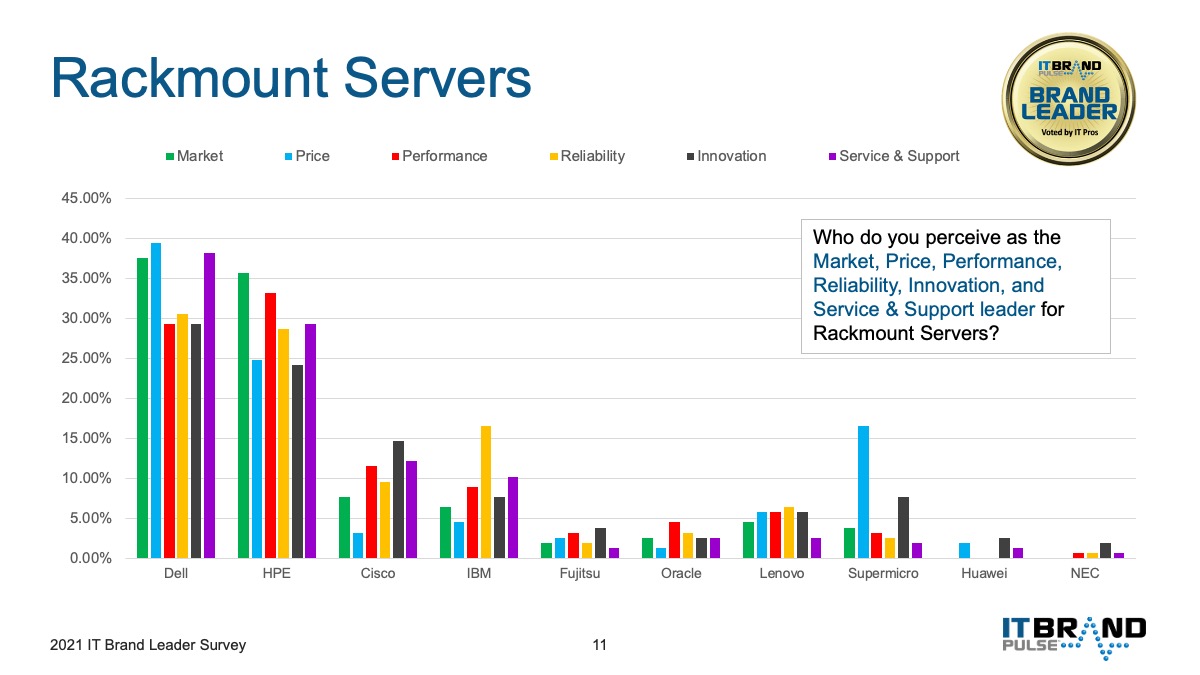Image resolution: width=1200 pixels, height=675 pixels.
Task: Click the slide title "Rackmount Servers"
Action: point(291,78)
